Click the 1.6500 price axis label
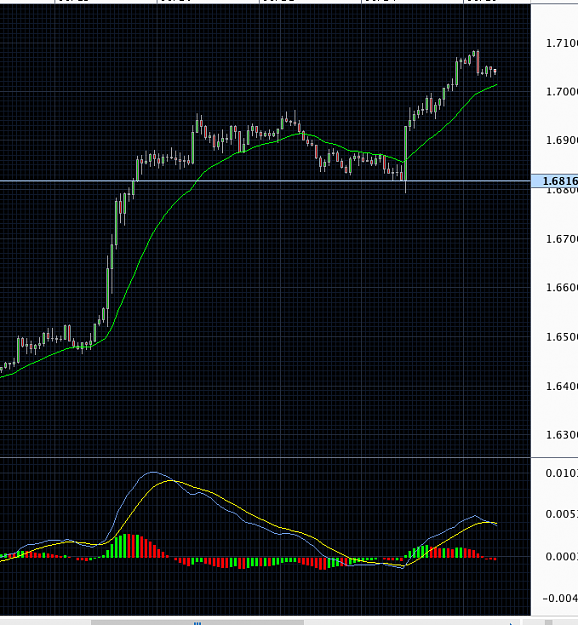This screenshot has height=625, width=578. pyautogui.click(x=562, y=337)
